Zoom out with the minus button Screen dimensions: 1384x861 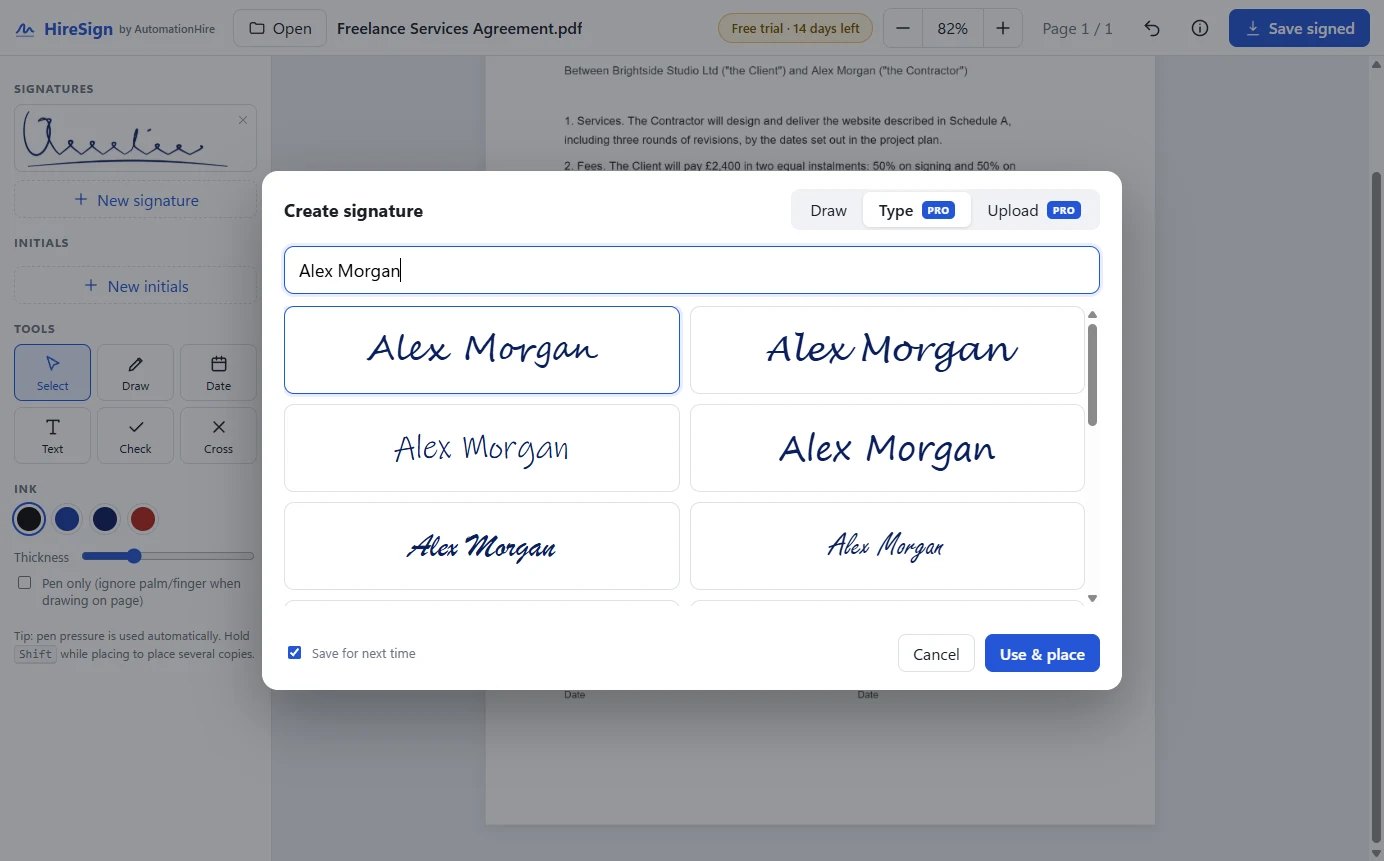click(x=903, y=28)
